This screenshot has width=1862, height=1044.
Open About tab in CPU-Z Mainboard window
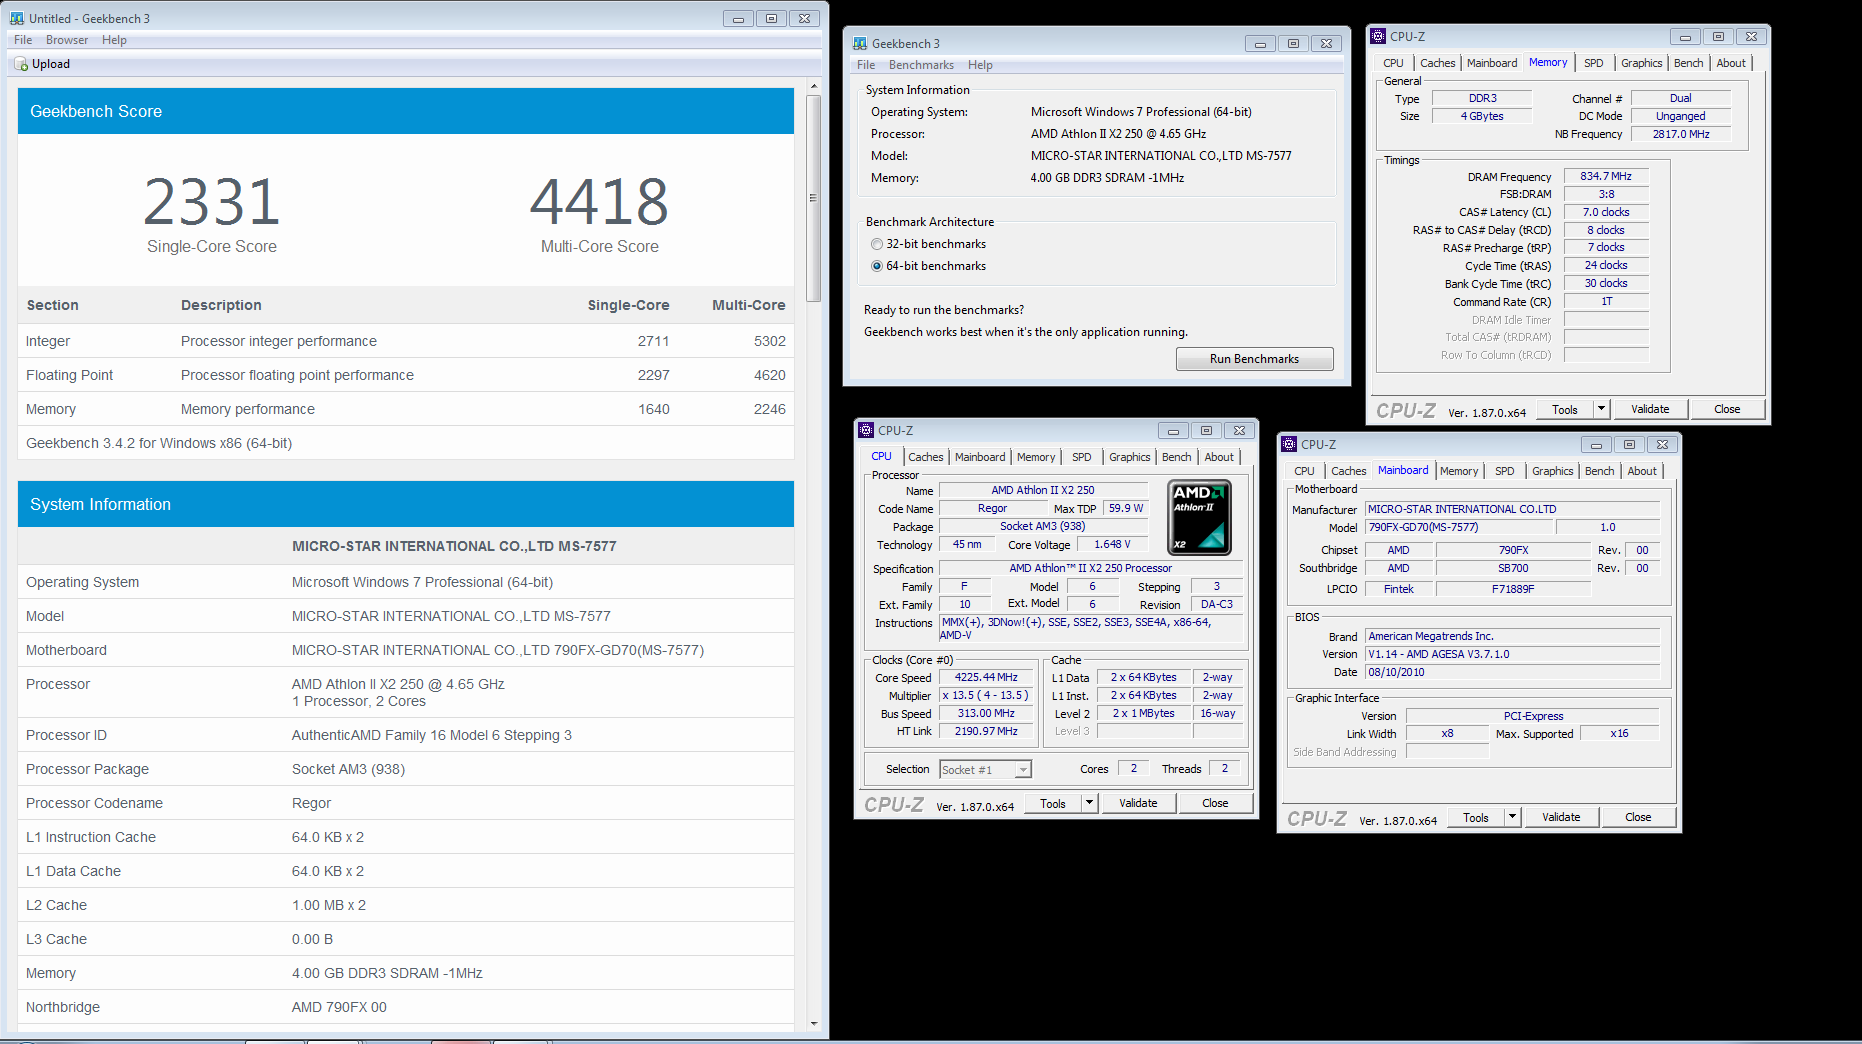[x=1642, y=471]
